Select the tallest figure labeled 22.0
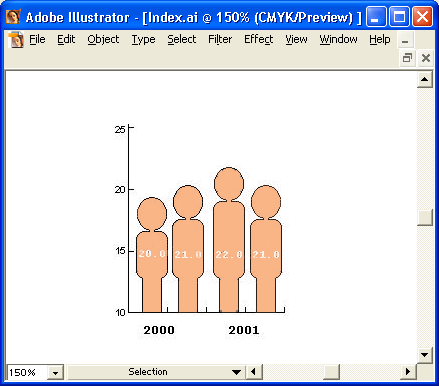Viewport: 439px width, 386px height. click(229, 240)
